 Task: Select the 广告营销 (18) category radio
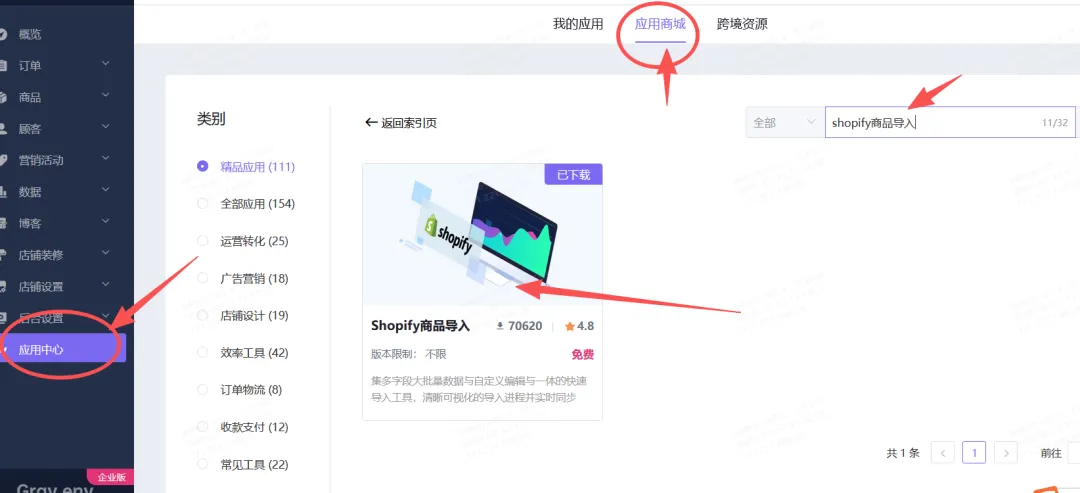point(202,278)
